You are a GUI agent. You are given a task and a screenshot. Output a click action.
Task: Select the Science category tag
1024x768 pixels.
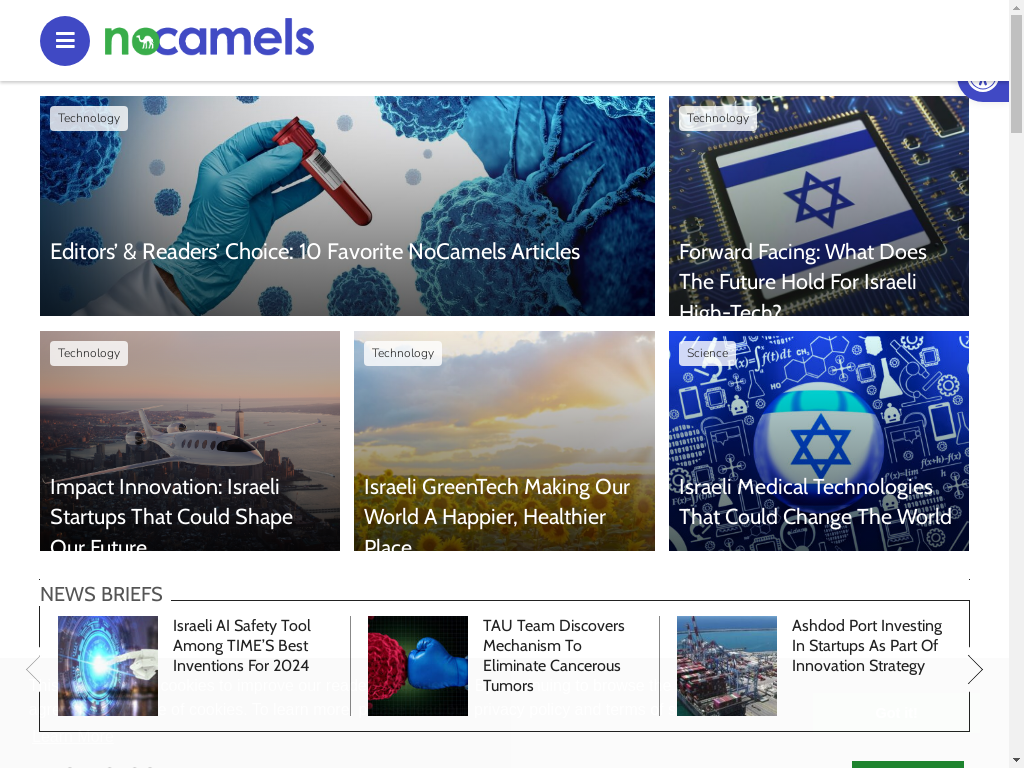point(707,353)
